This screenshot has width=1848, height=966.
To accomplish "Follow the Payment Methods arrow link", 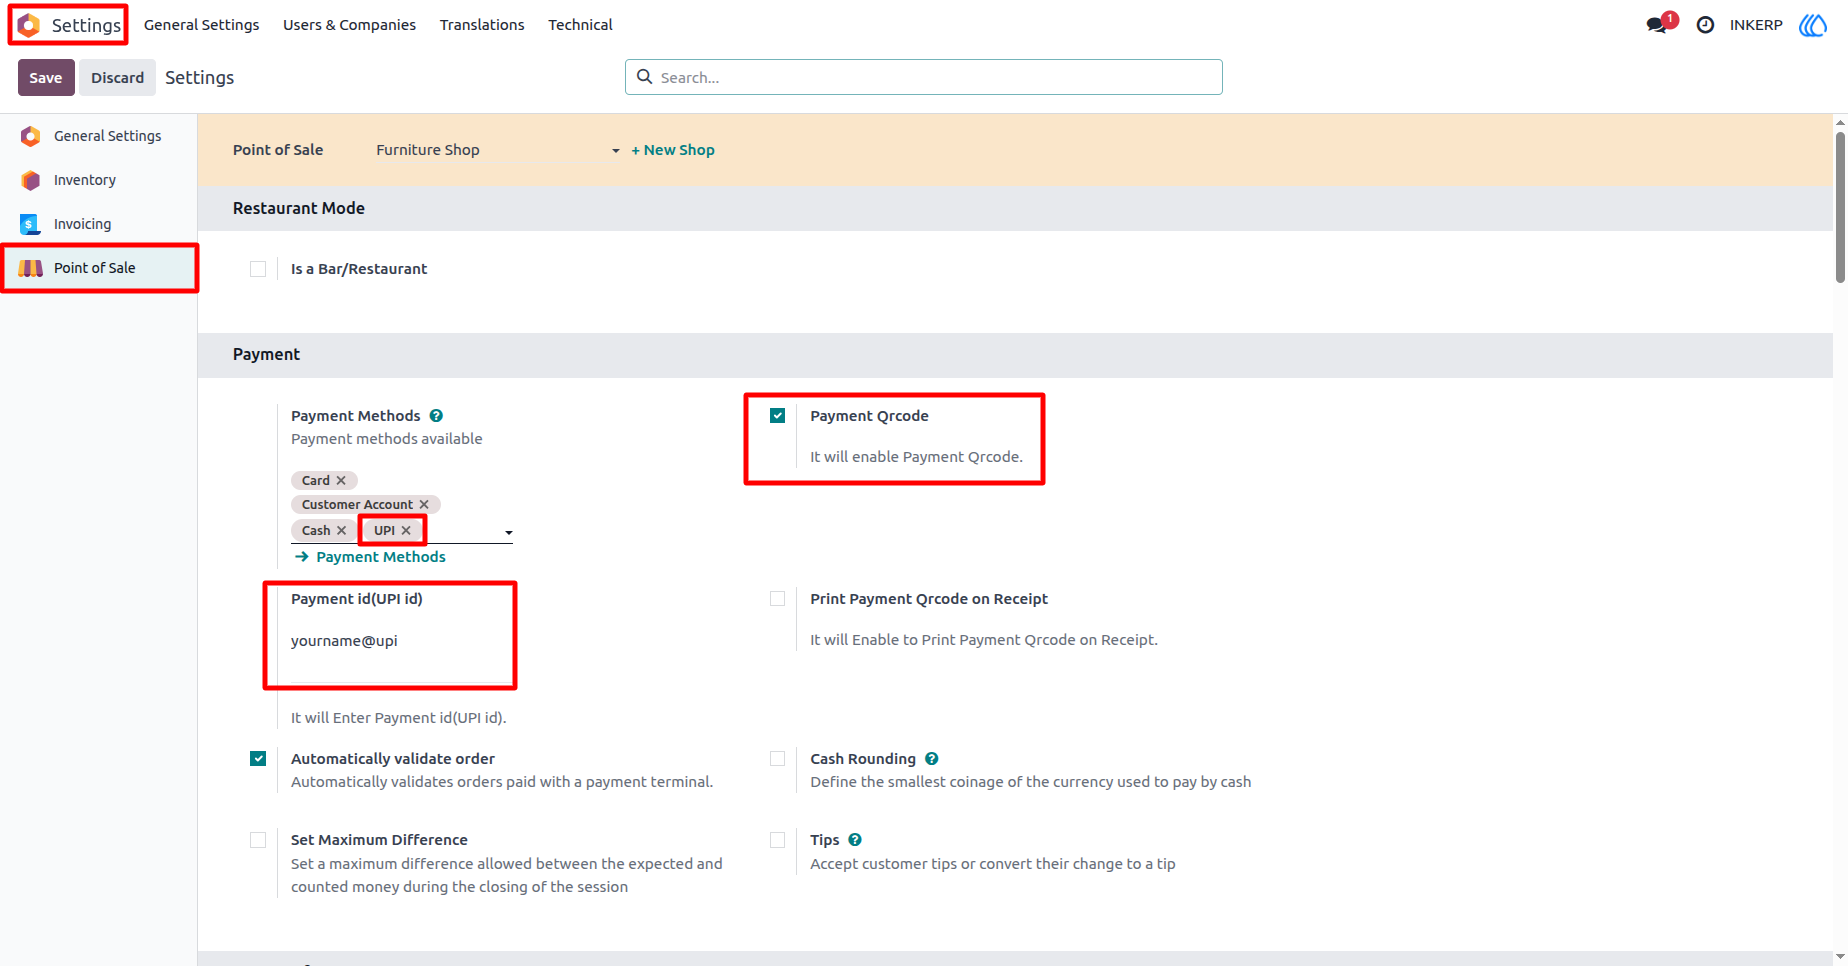I will coord(370,557).
